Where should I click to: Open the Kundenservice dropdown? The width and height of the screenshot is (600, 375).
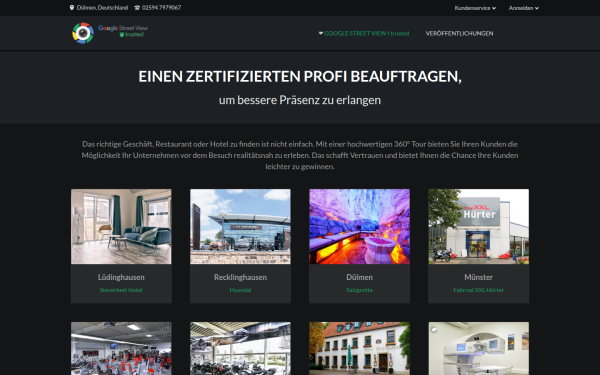[475, 8]
